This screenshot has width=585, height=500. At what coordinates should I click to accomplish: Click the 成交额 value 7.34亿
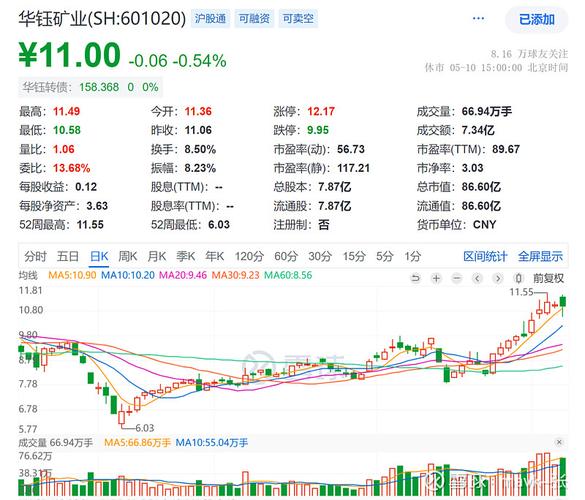point(478,130)
